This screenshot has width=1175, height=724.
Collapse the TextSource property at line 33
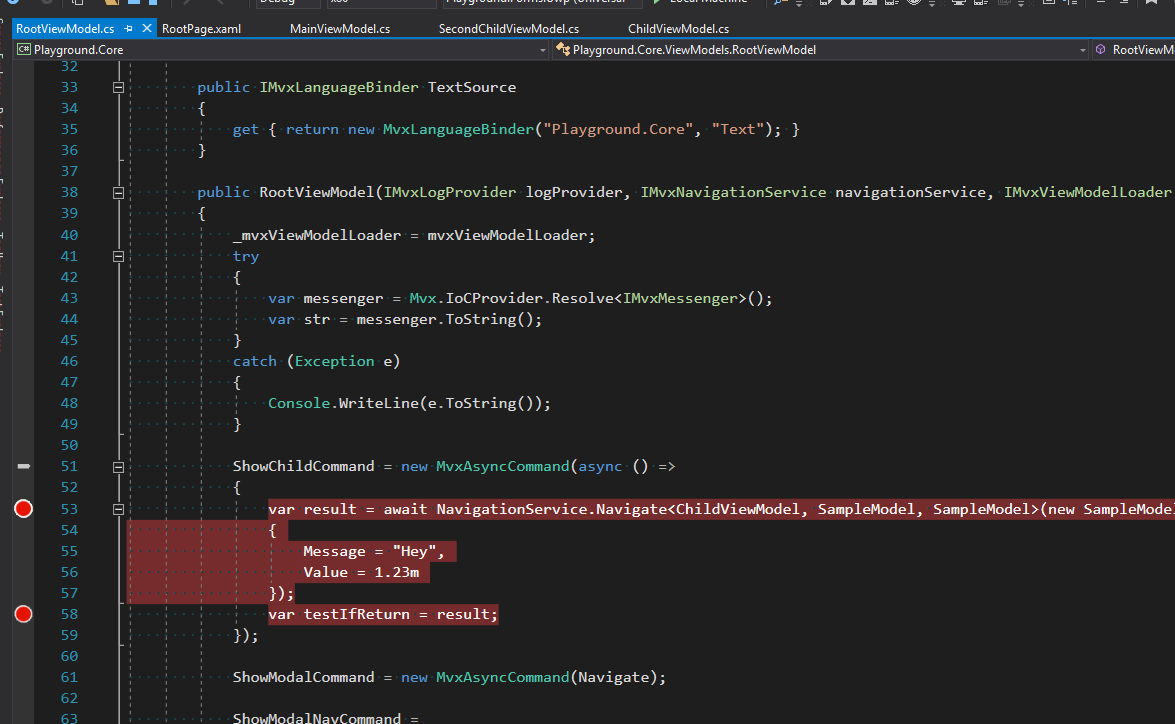pyautogui.click(x=118, y=87)
